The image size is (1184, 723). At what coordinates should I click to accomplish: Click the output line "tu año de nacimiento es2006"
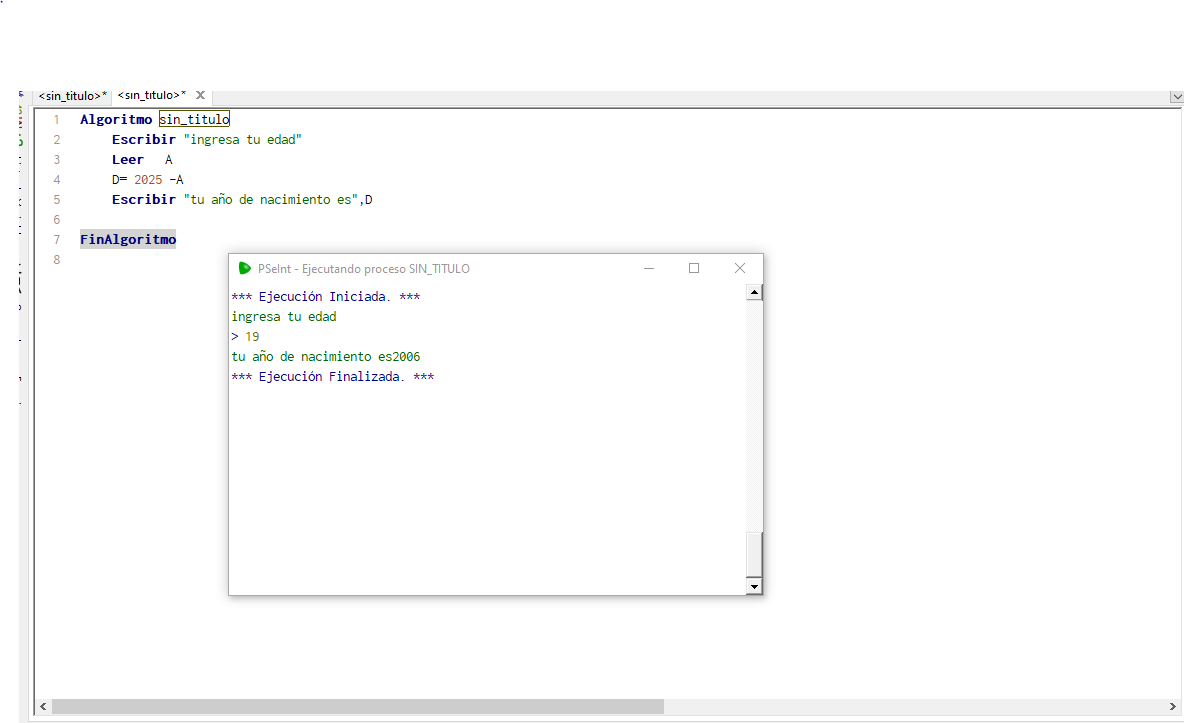[x=326, y=357]
